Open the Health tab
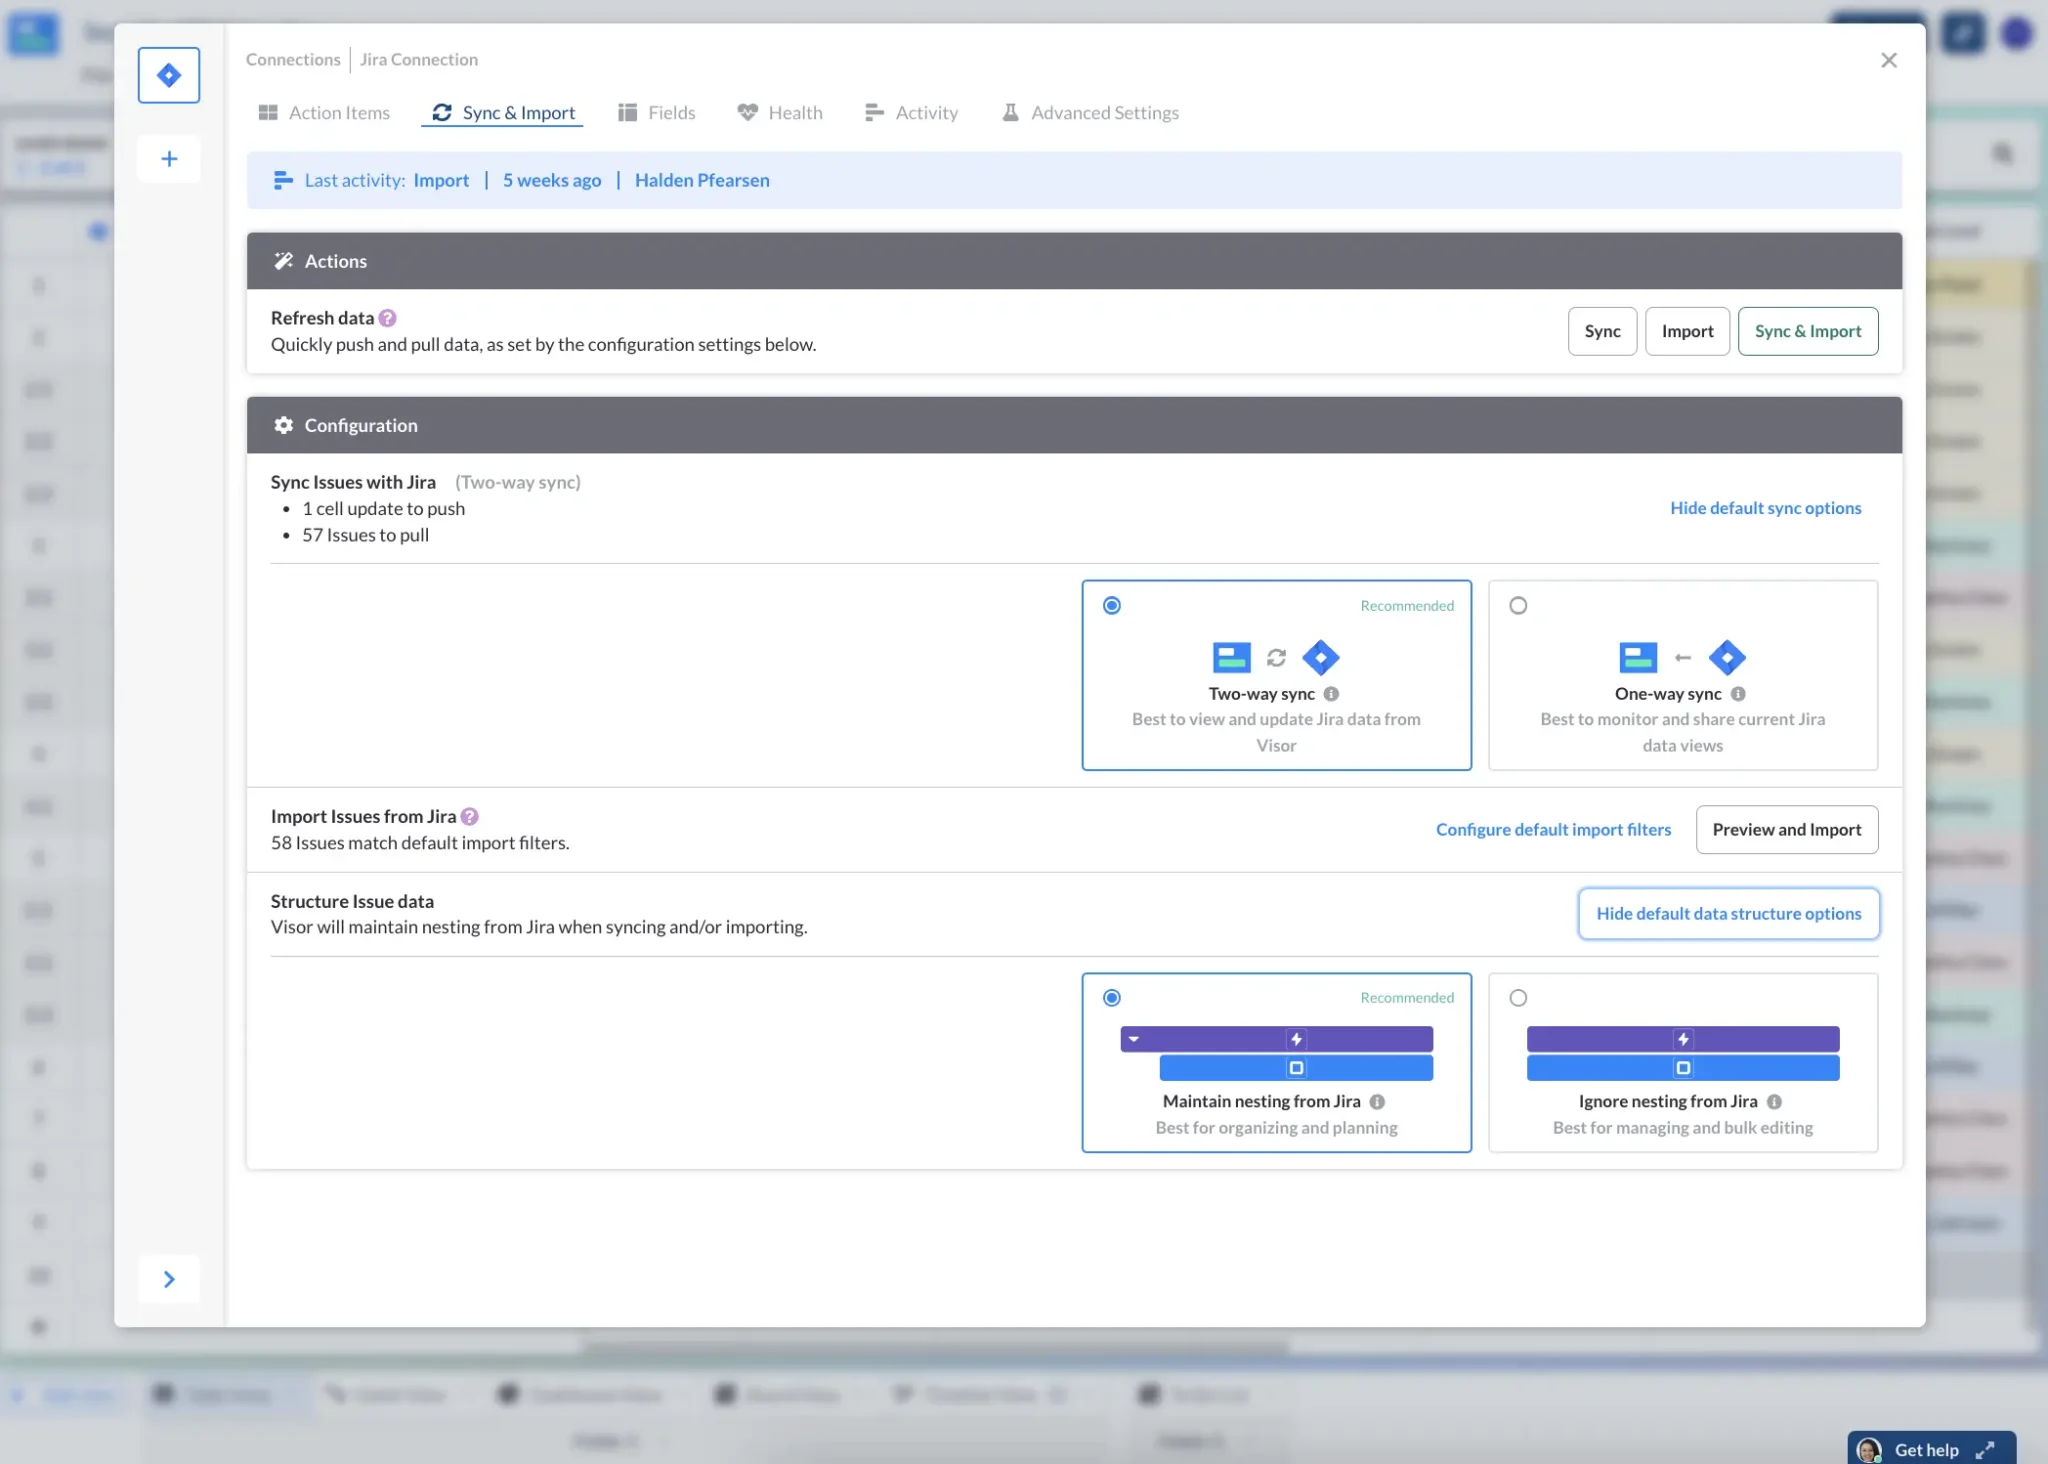The width and height of the screenshot is (2048, 1464). (780, 113)
